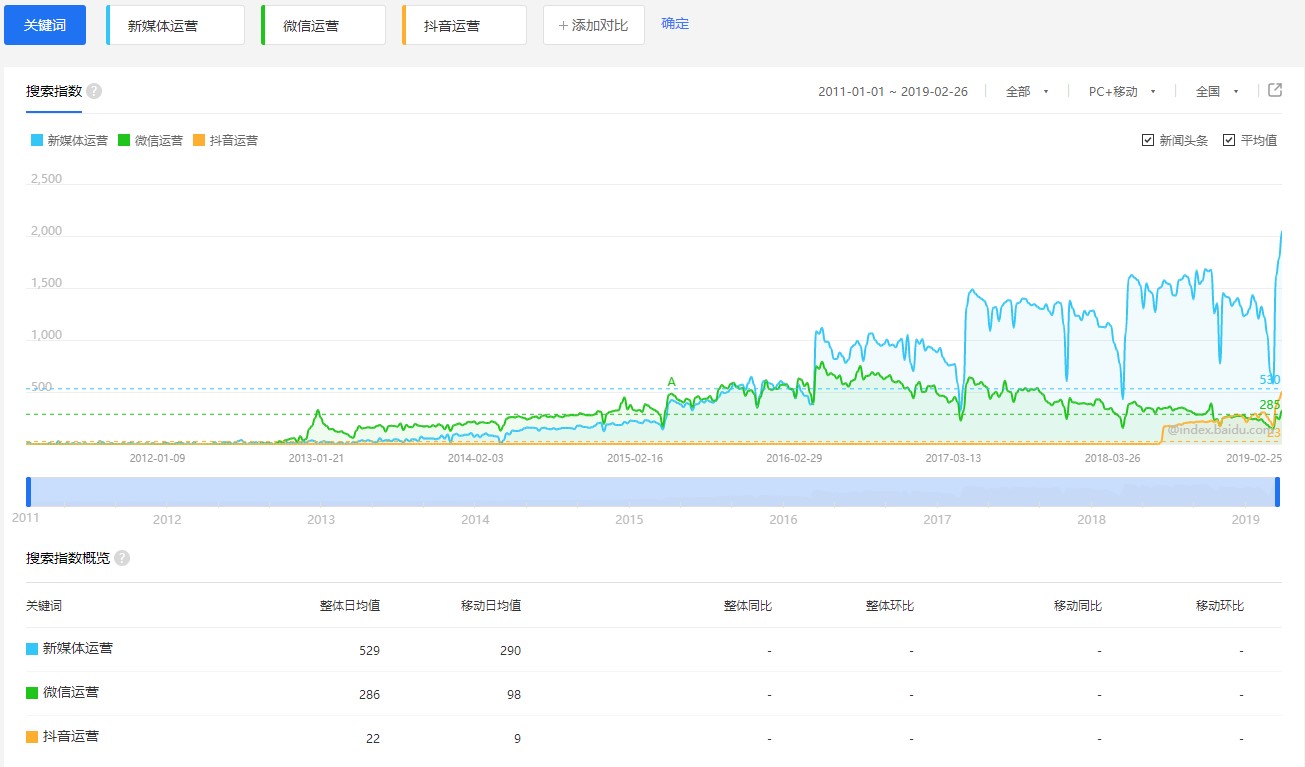Click the news marker A on chart
The height and width of the screenshot is (767, 1305).
point(672,382)
